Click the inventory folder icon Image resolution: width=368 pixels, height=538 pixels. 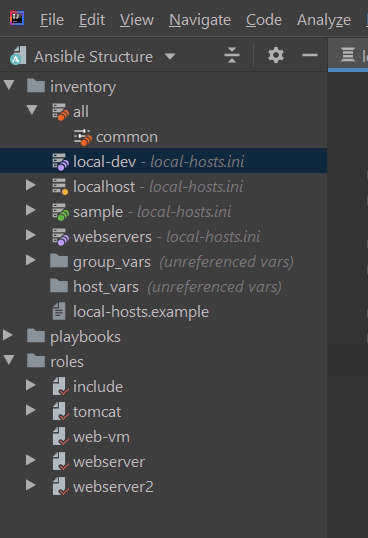[x=36, y=85]
